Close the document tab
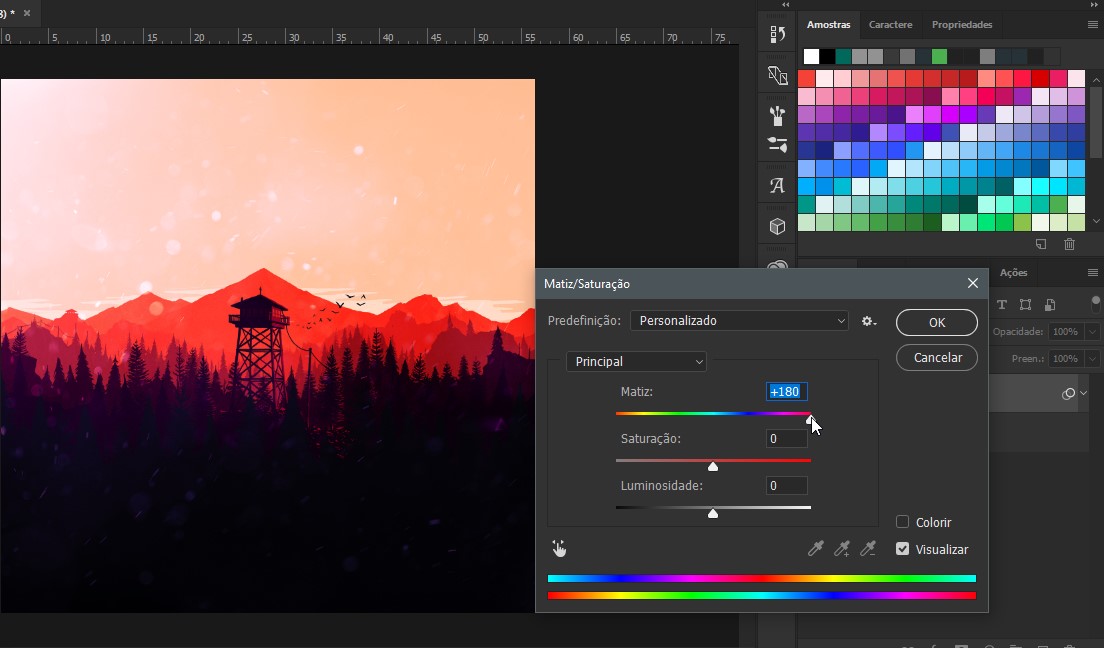 click(27, 13)
